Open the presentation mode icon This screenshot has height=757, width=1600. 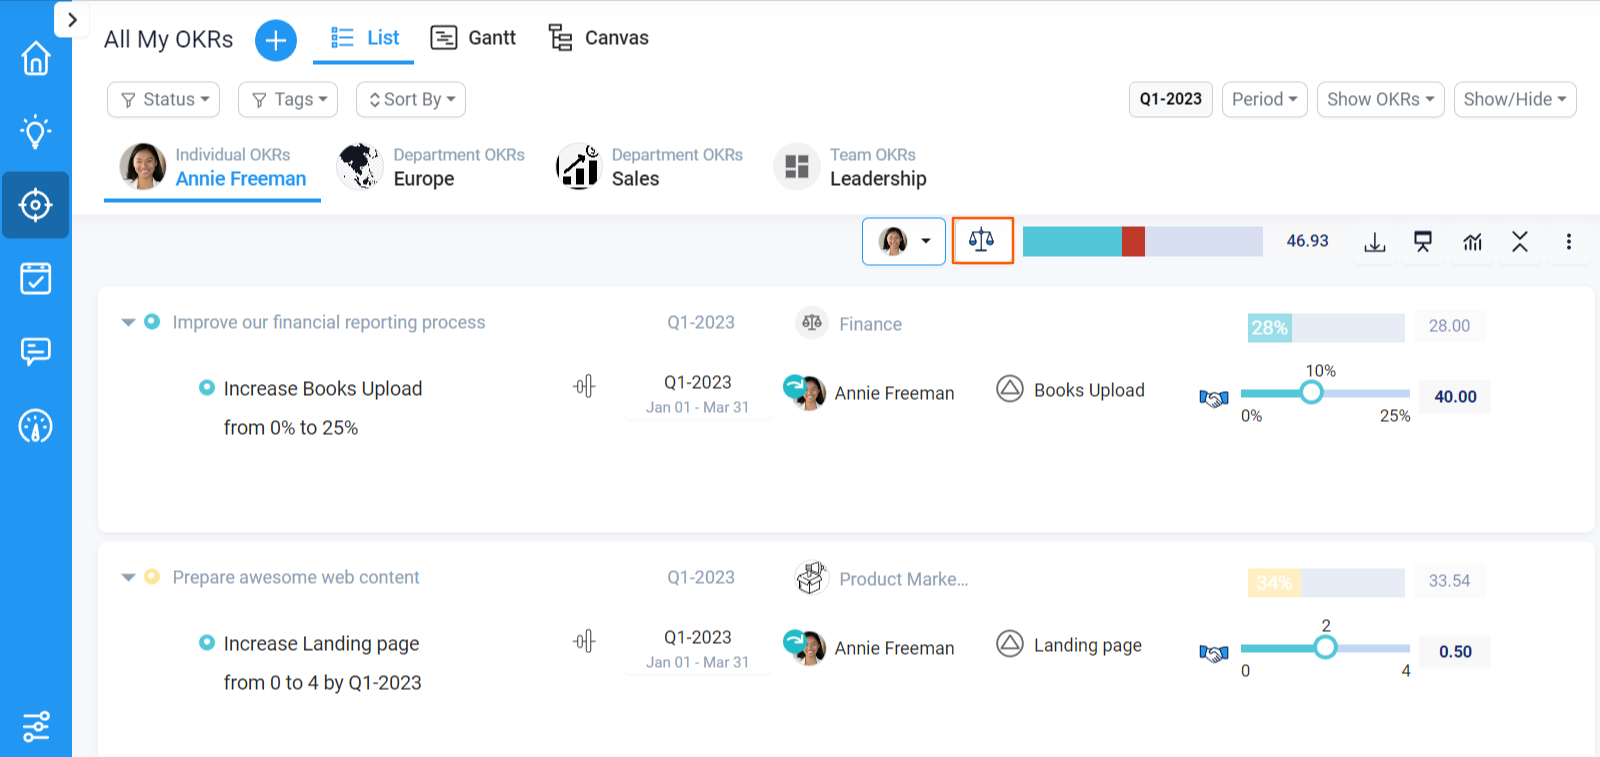pyautogui.click(x=1422, y=242)
